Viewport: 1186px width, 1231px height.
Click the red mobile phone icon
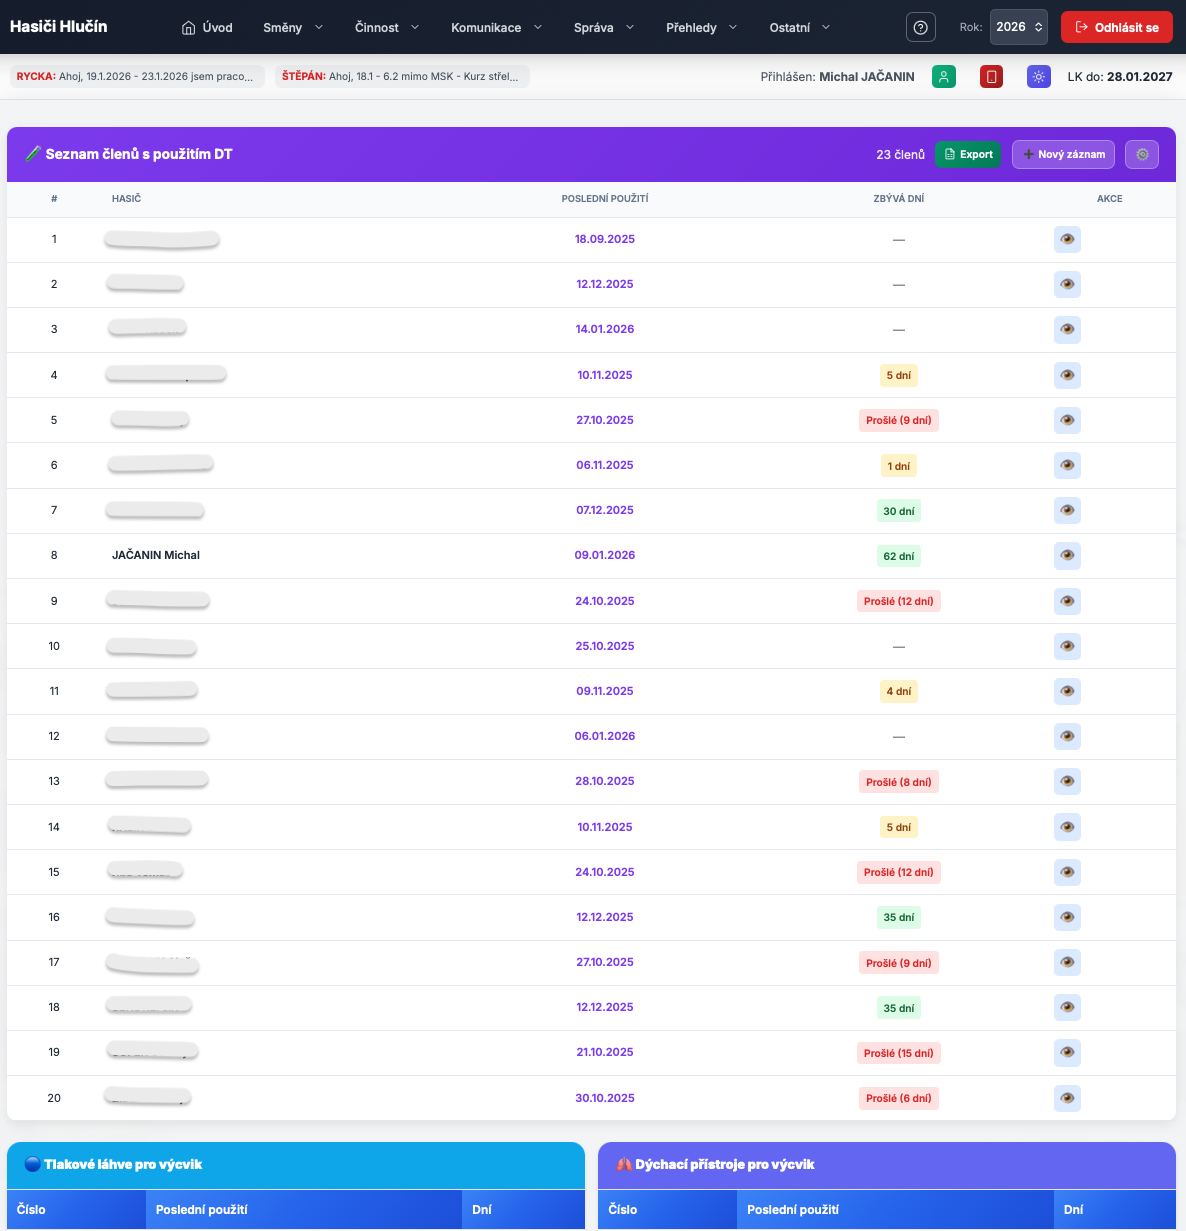point(991,77)
